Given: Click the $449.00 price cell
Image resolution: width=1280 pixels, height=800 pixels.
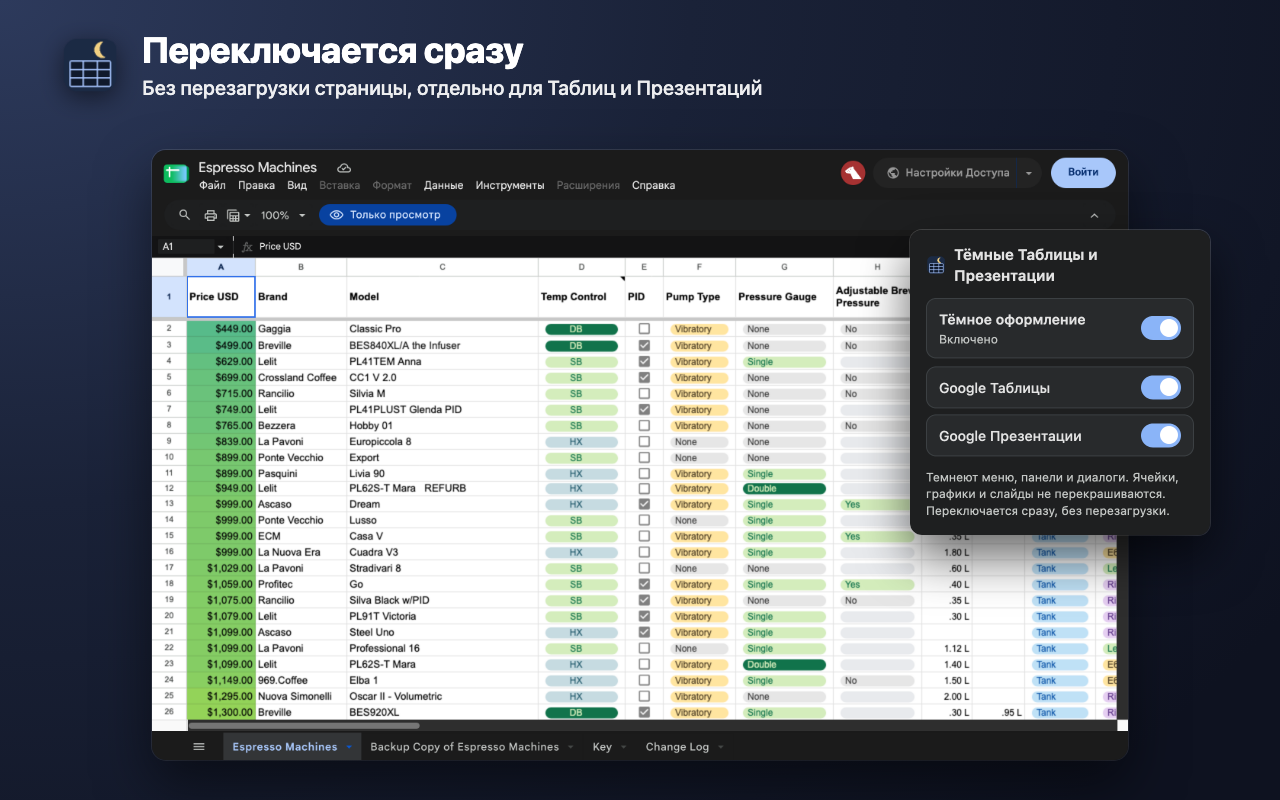Looking at the screenshot, I should (x=221, y=329).
